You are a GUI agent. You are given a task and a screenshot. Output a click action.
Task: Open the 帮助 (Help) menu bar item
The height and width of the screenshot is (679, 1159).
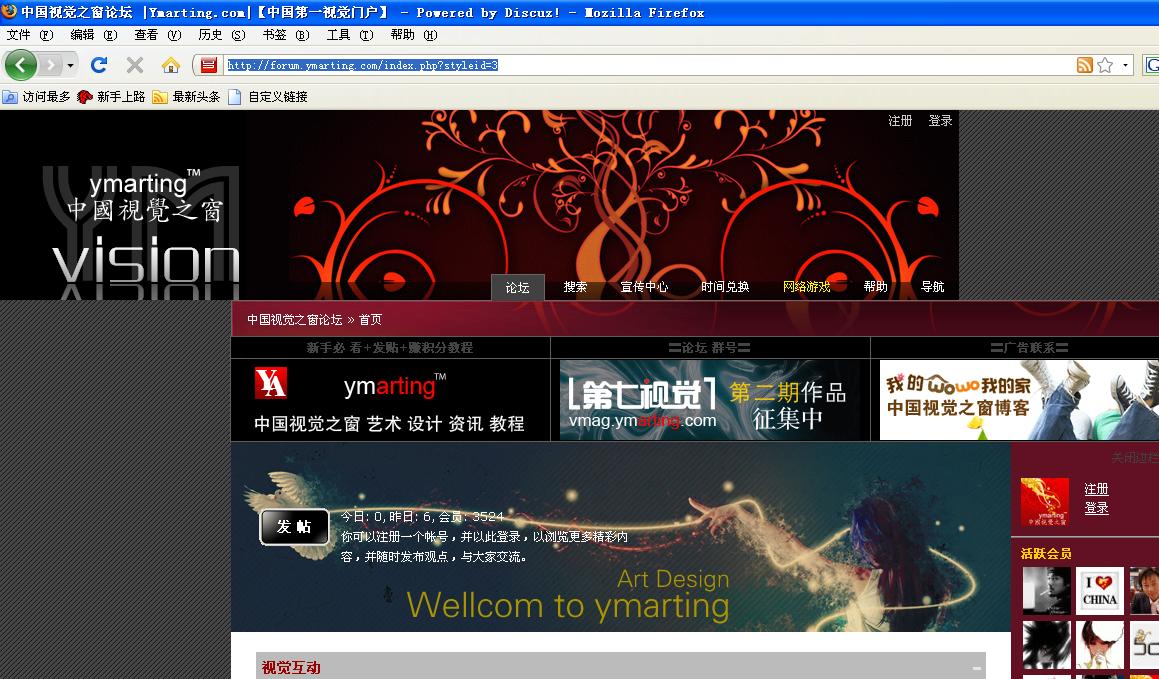[414, 35]
